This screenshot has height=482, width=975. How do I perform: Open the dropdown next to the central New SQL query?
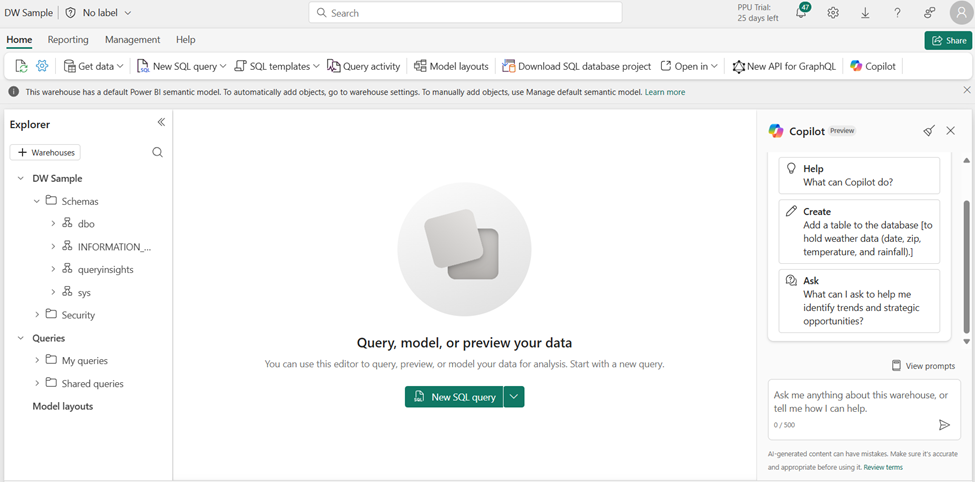click(x=514, y=397)
